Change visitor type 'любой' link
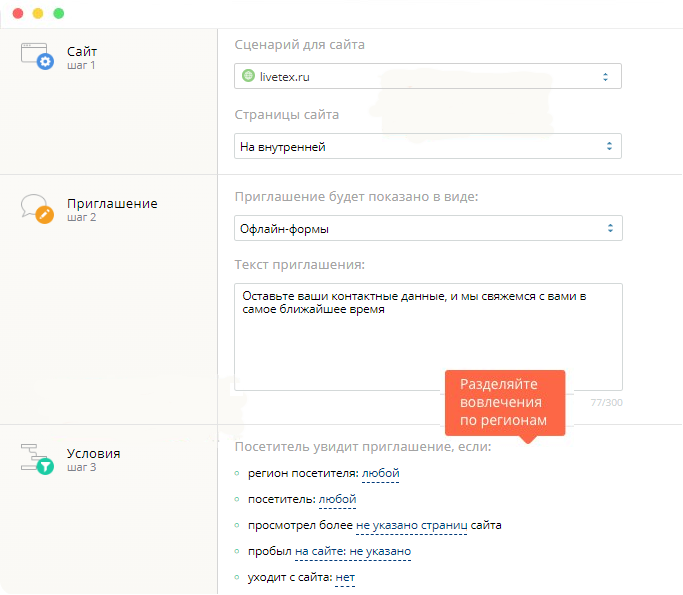The image size is (683, 595). coord(337,499)
